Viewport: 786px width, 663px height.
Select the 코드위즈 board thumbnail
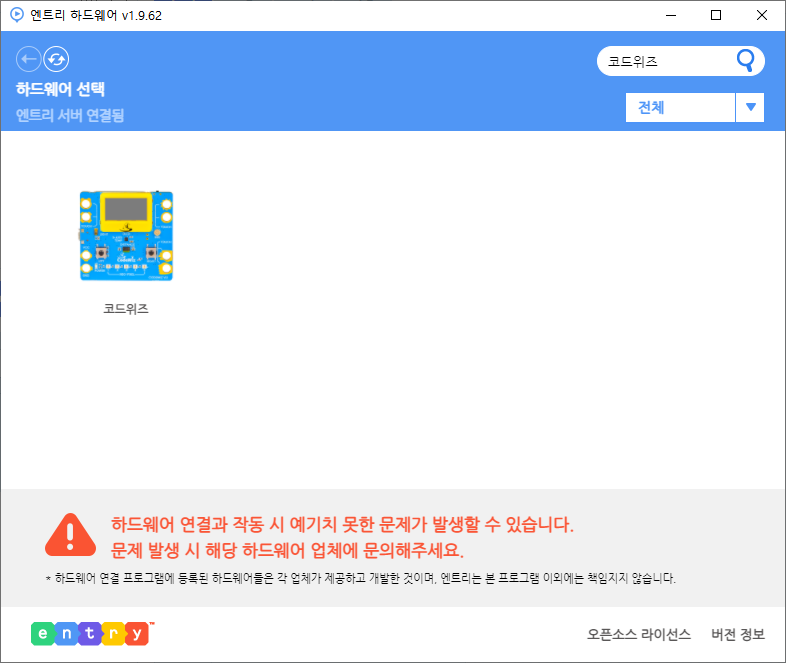pyautogui.click(x=126, y=236)
